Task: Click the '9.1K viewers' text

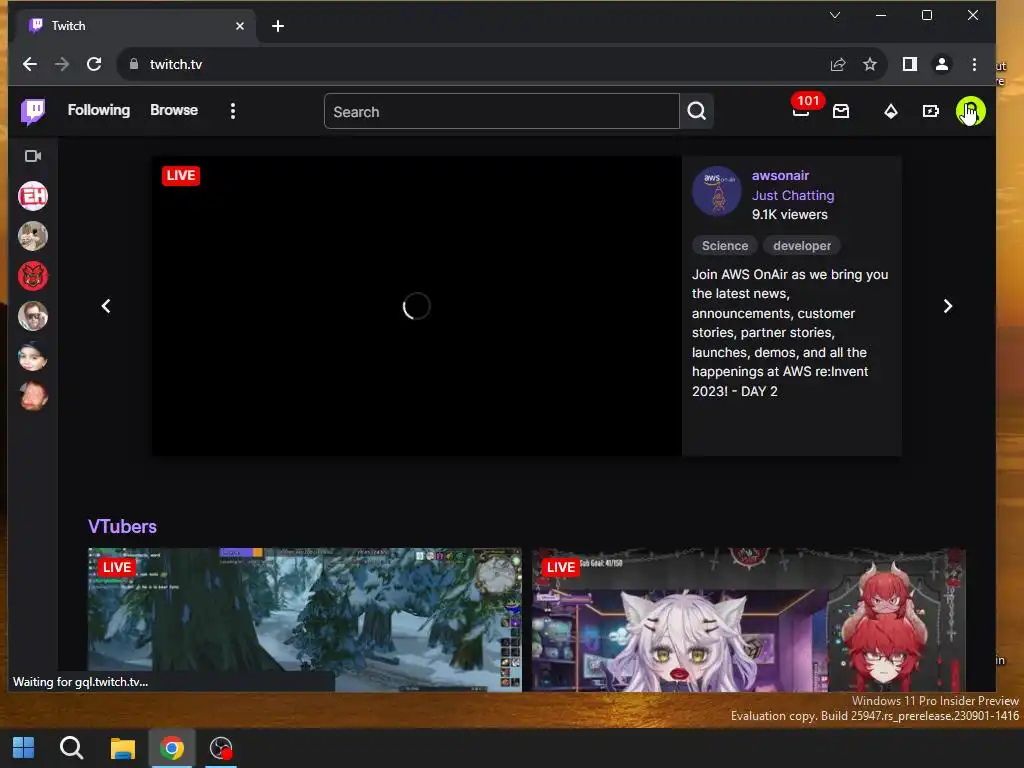Action: [x=790, y=214]
